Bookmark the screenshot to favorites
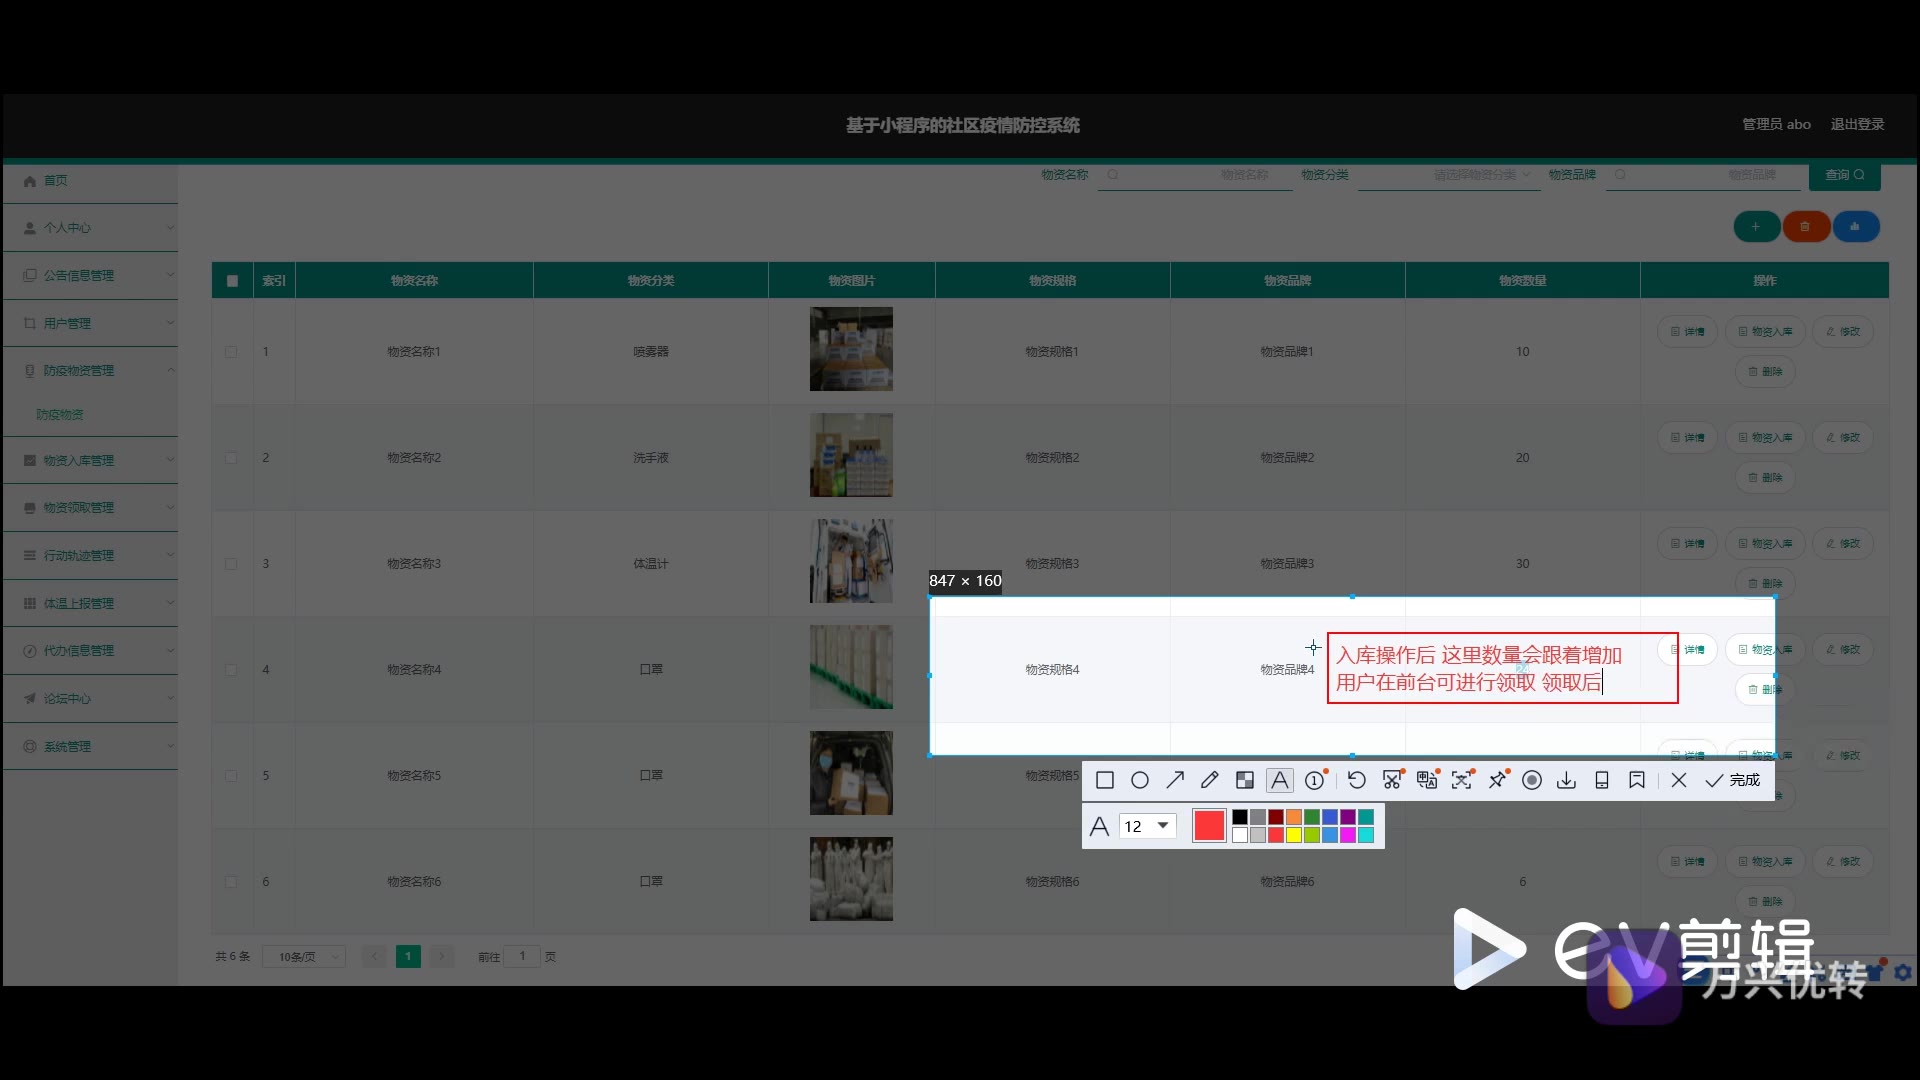The image size is (1920, 1080). [1637, 780]
